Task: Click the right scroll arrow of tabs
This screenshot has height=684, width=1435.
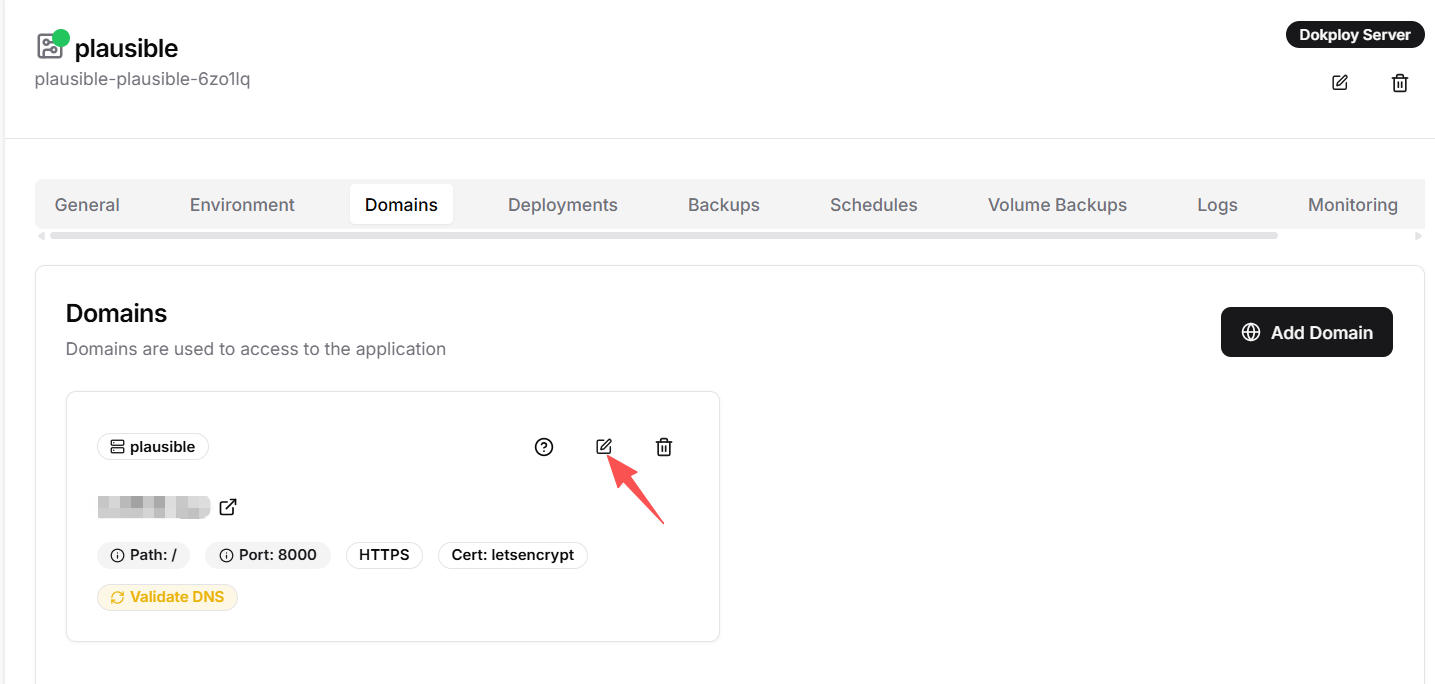Action: 1418,236
